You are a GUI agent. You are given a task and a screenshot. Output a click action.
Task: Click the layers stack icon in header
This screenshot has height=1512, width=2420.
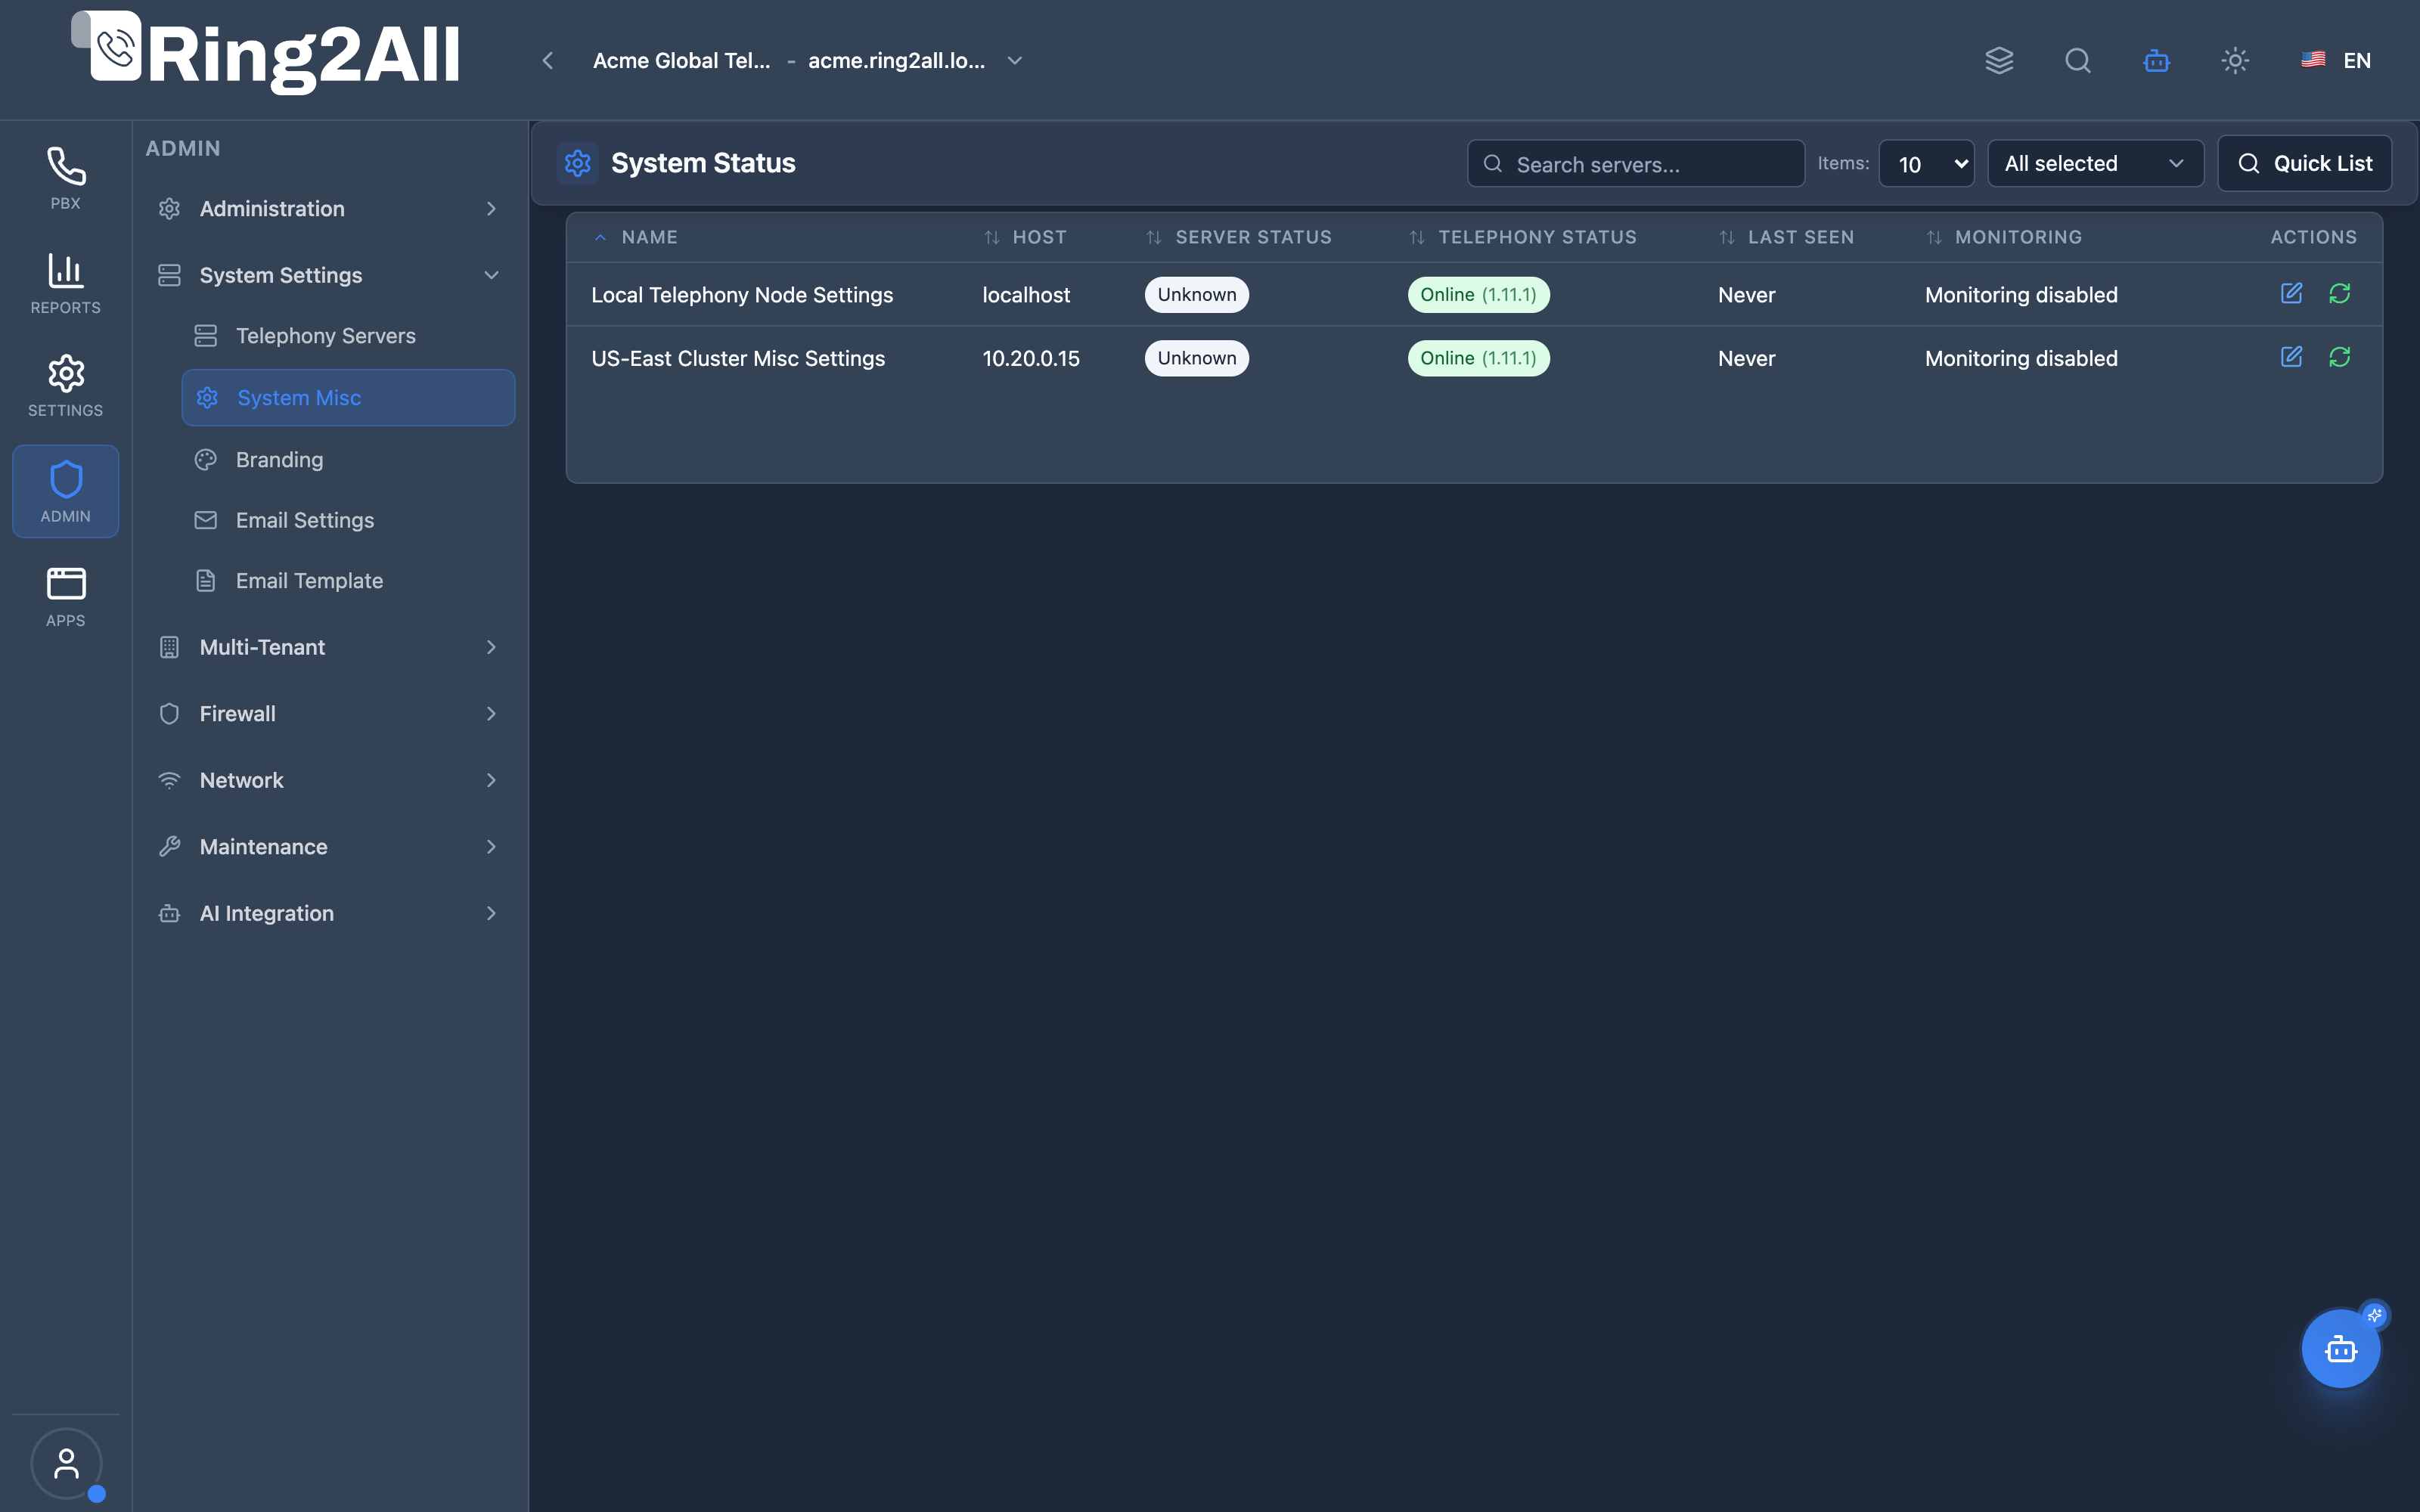pos(1999,60)
